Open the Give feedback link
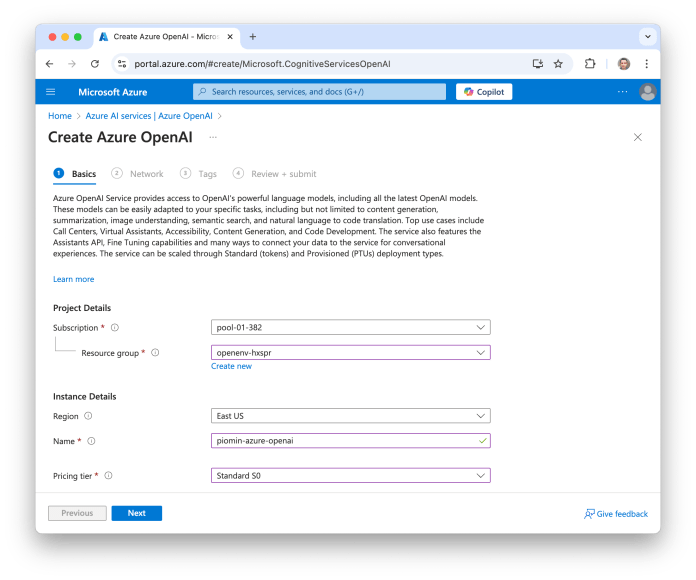 [x=616, y=514]
